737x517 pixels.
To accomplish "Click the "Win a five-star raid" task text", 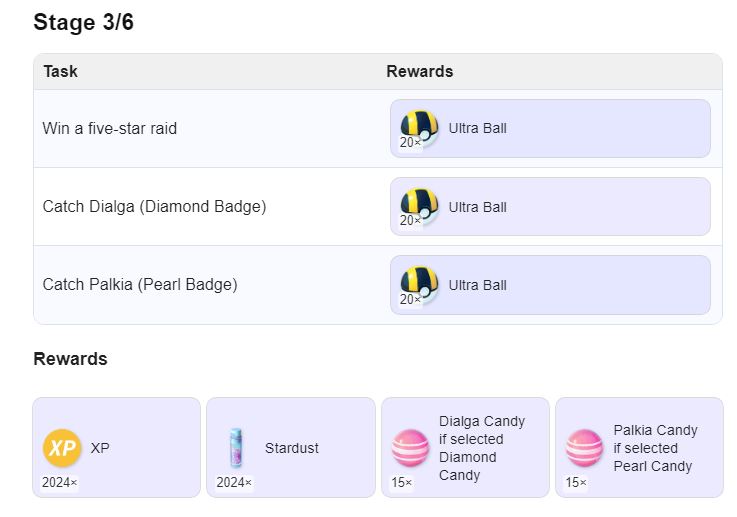I will click(109, 128).
